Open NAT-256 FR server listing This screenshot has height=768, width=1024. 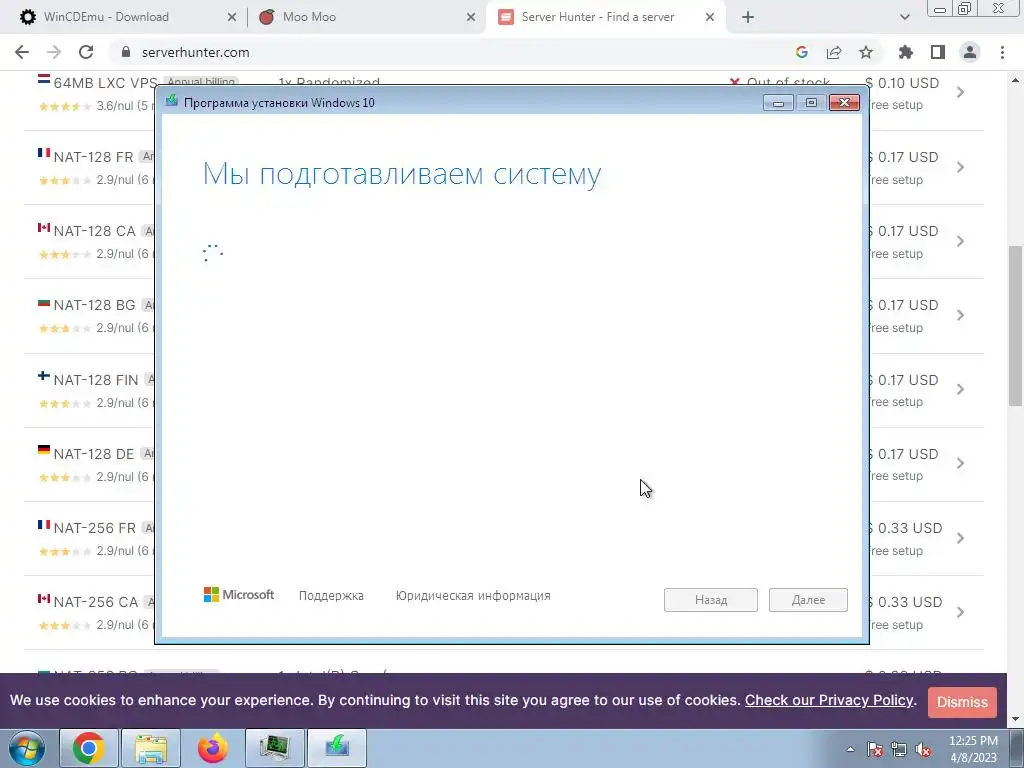(x=95, y=528)
